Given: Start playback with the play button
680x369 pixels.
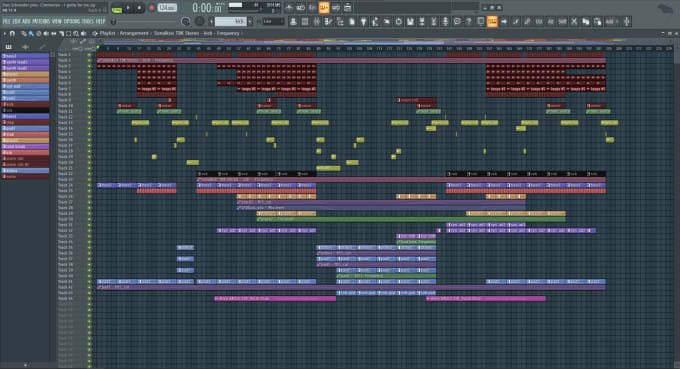Looking at the screenshot, I should [128, 7].
